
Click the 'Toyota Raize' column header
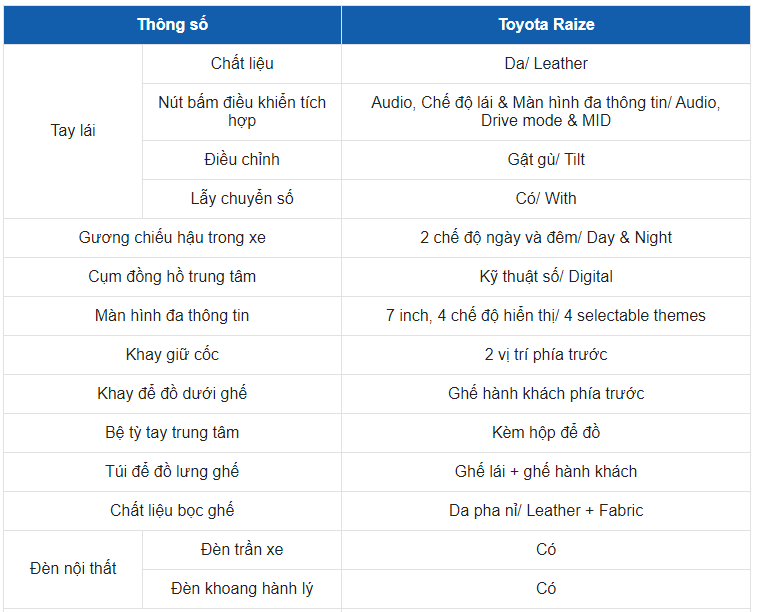[x=546, y=25]
